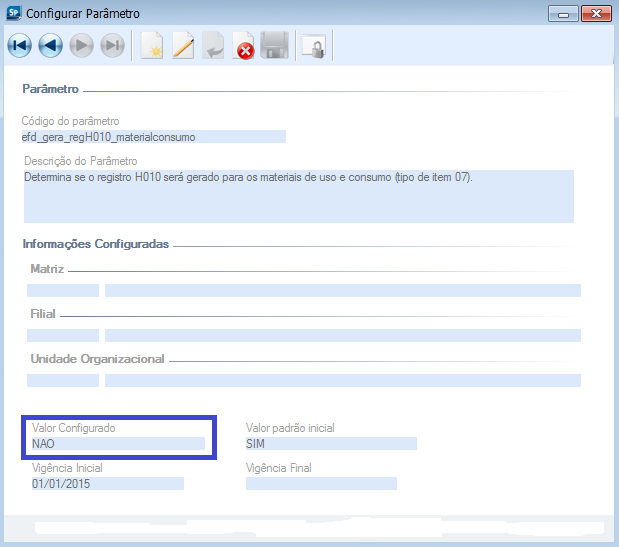Click the SP application icon in title bar
Image resolution: width=619 pixels, height=547 pixels.
(13, 13)
